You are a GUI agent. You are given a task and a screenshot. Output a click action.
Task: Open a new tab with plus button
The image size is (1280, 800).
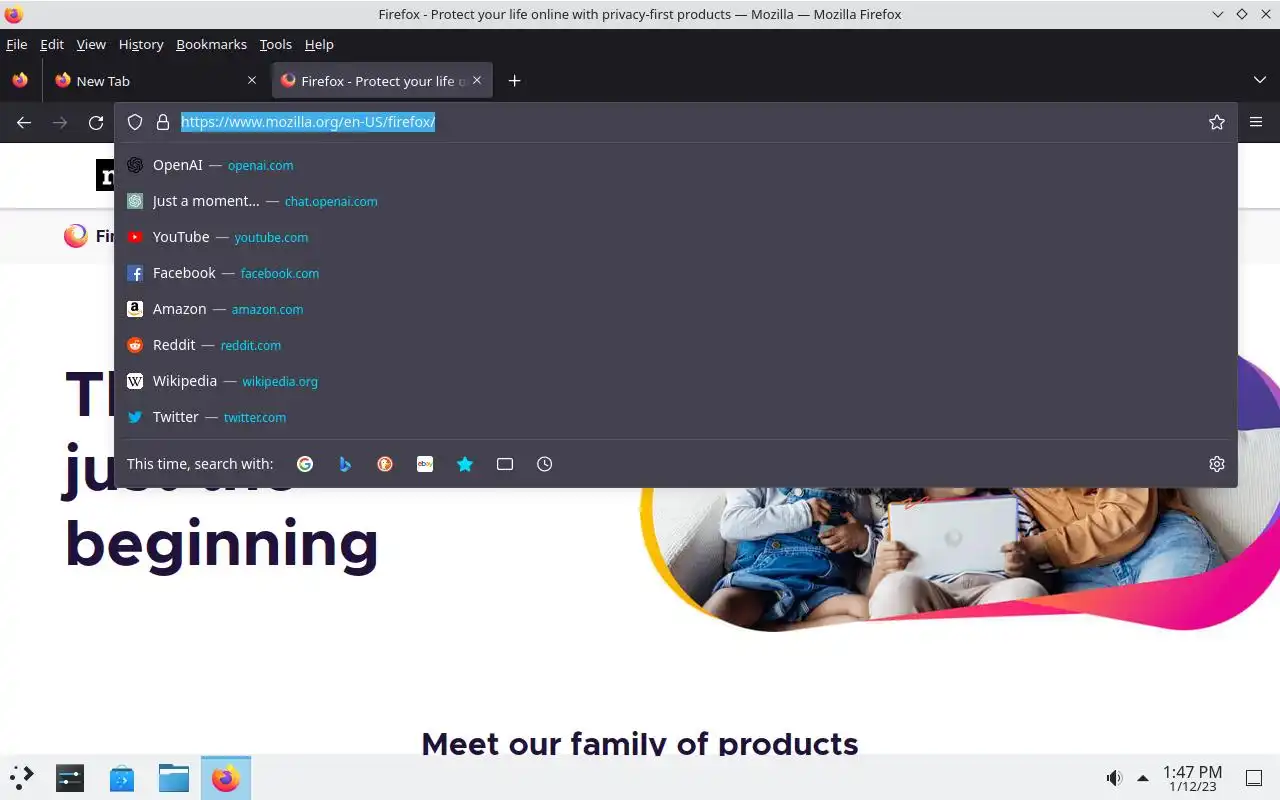(514, 81)
